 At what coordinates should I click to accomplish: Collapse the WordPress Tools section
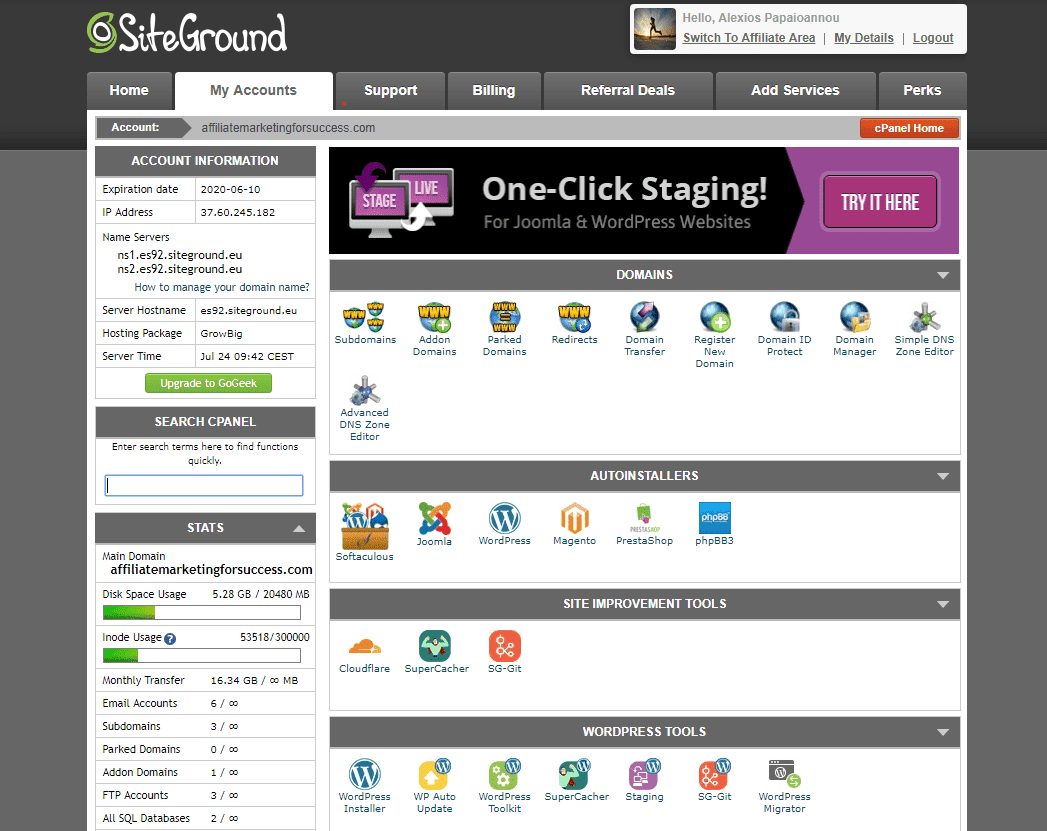943,732
